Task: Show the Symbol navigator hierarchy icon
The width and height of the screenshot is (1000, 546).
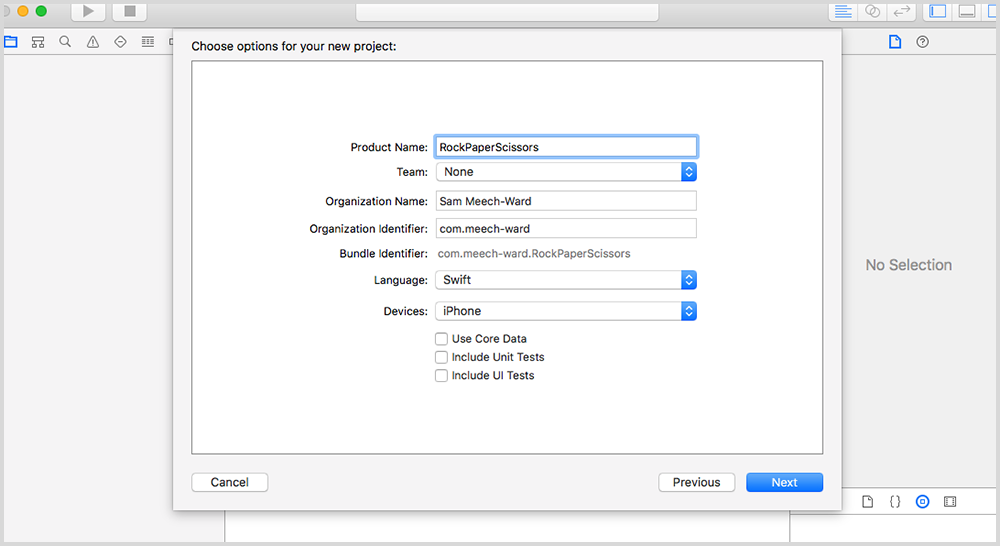Action: coord(38,42)
